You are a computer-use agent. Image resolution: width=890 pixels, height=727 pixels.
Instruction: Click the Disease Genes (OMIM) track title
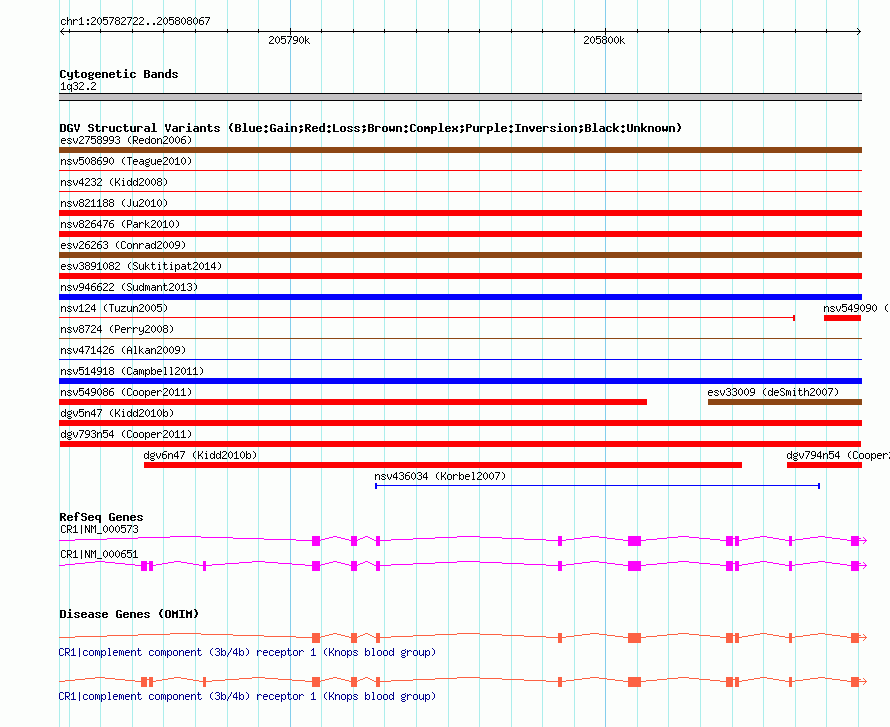coord(128,614)
